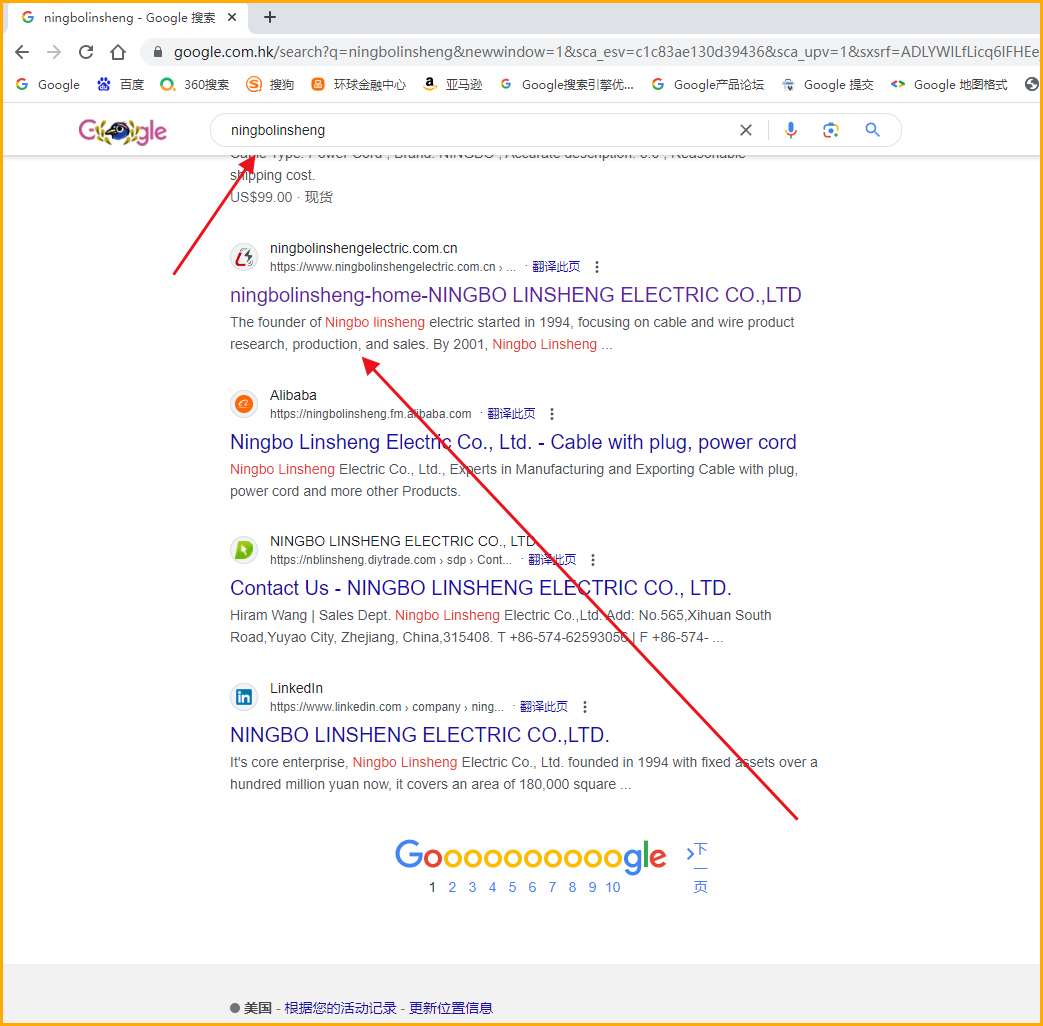Go to results page 2
Screen dimensions: 1043x1026
pos(452,887)
